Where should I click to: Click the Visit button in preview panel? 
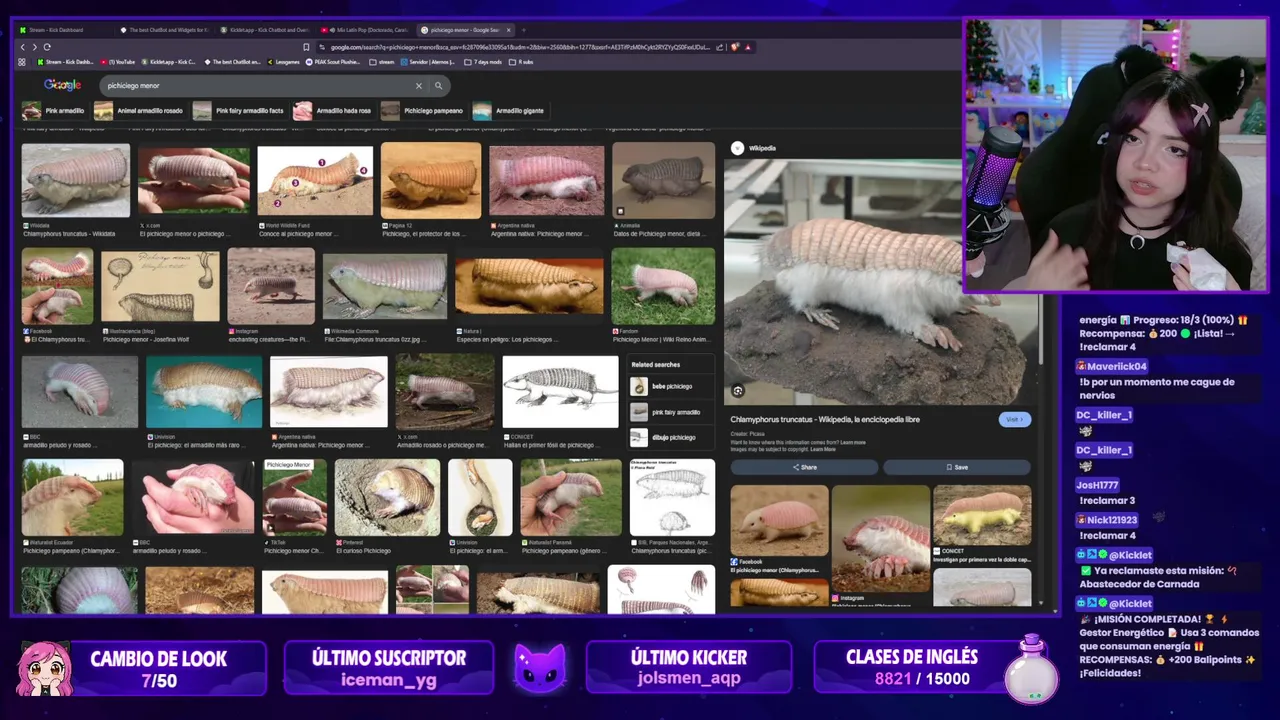pos(1014,420)
